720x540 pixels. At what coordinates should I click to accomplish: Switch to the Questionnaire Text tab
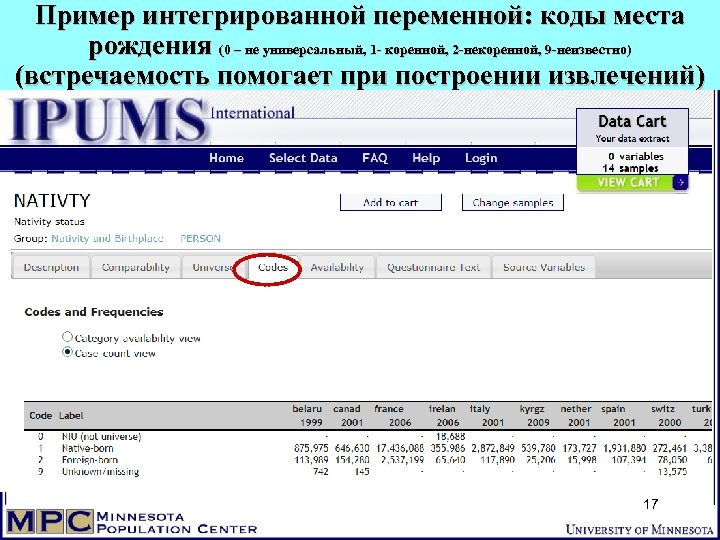point(433,267)
